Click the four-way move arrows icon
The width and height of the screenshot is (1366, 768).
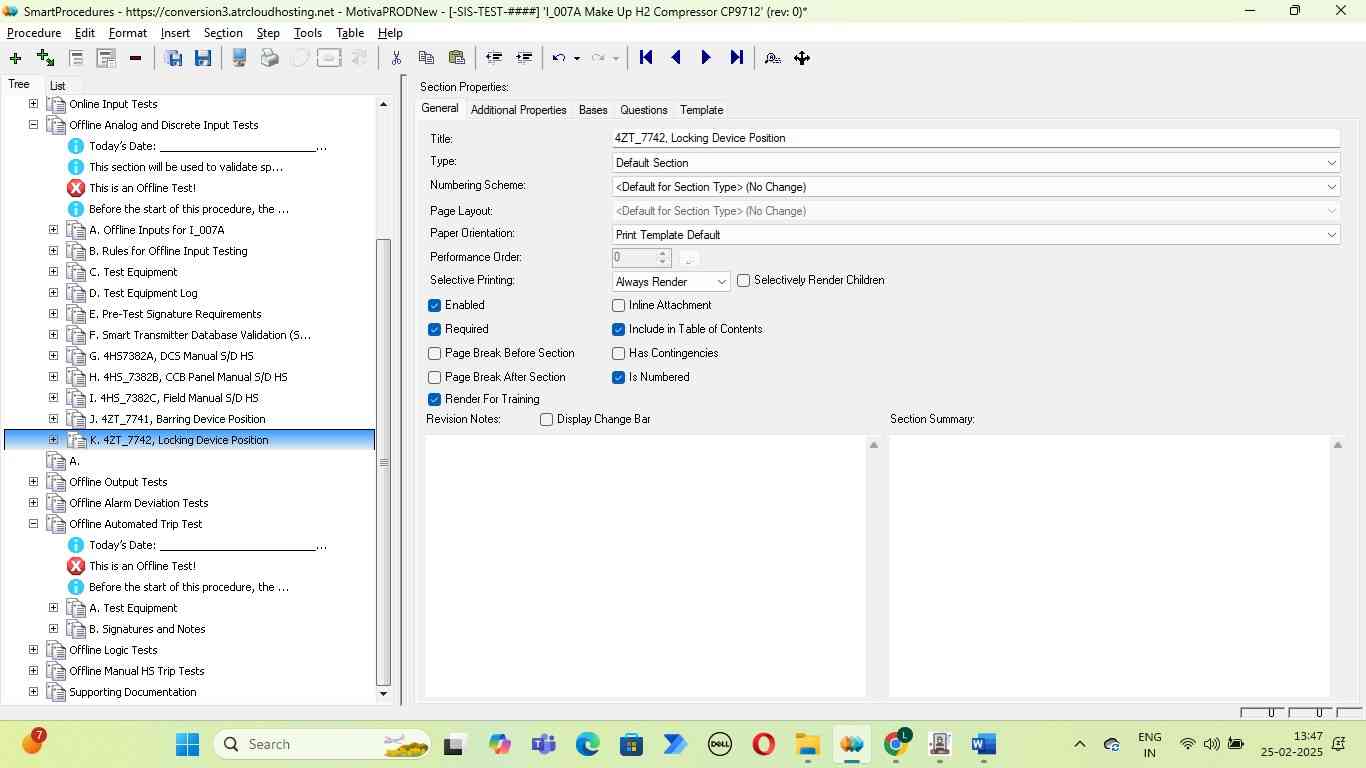point(802,58)
